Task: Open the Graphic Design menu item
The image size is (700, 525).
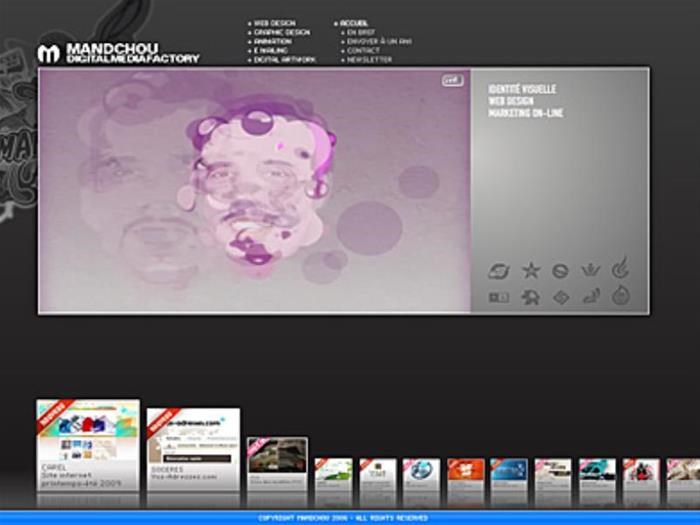Action: click(x=281, y=32)
